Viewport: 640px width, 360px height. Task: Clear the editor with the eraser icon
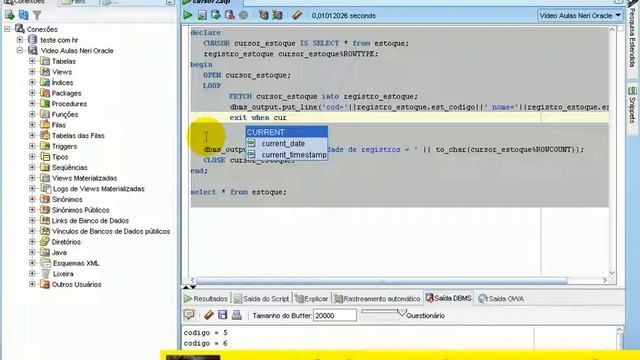pyautogui.click(x=297, y=16)
